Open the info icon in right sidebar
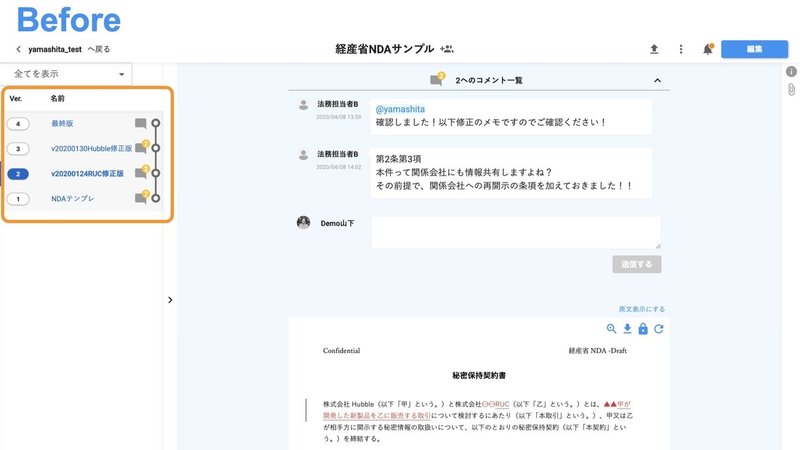 pos(791,71)
